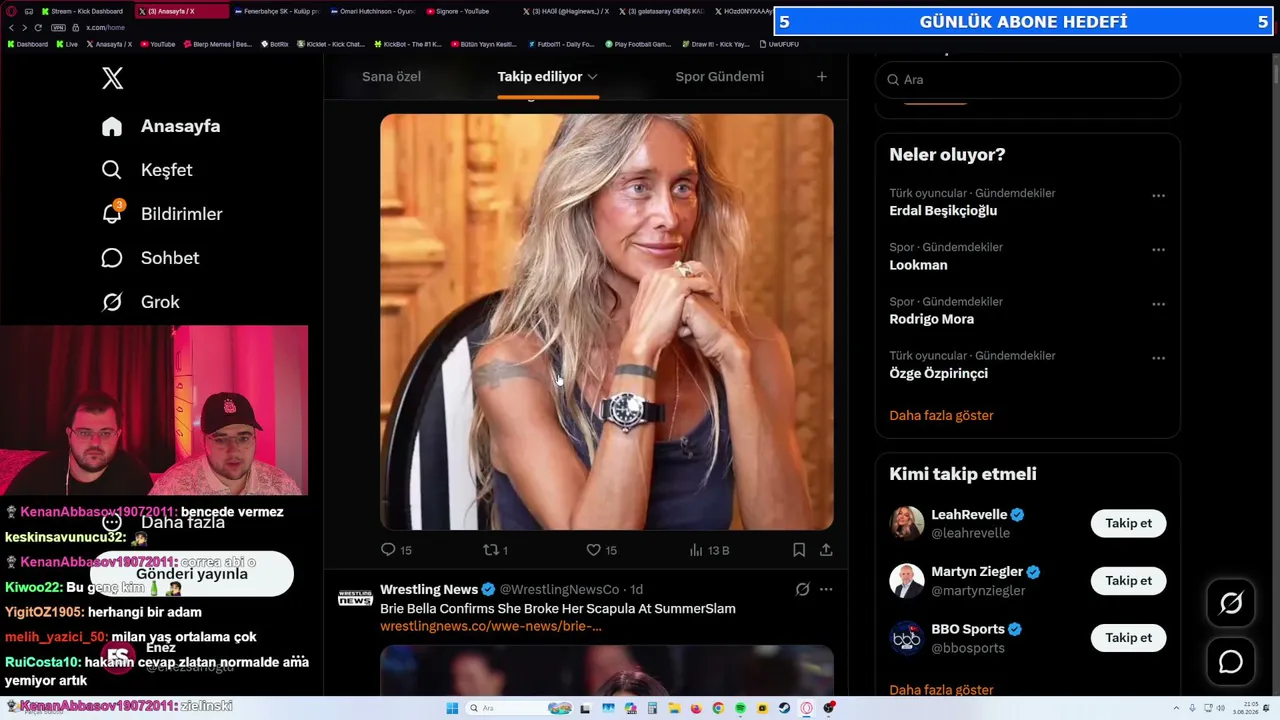The height and width of the screenshot is (720, 1280).
Task: Open Chrome from the taskbar
Action: [x=718, y=708]
